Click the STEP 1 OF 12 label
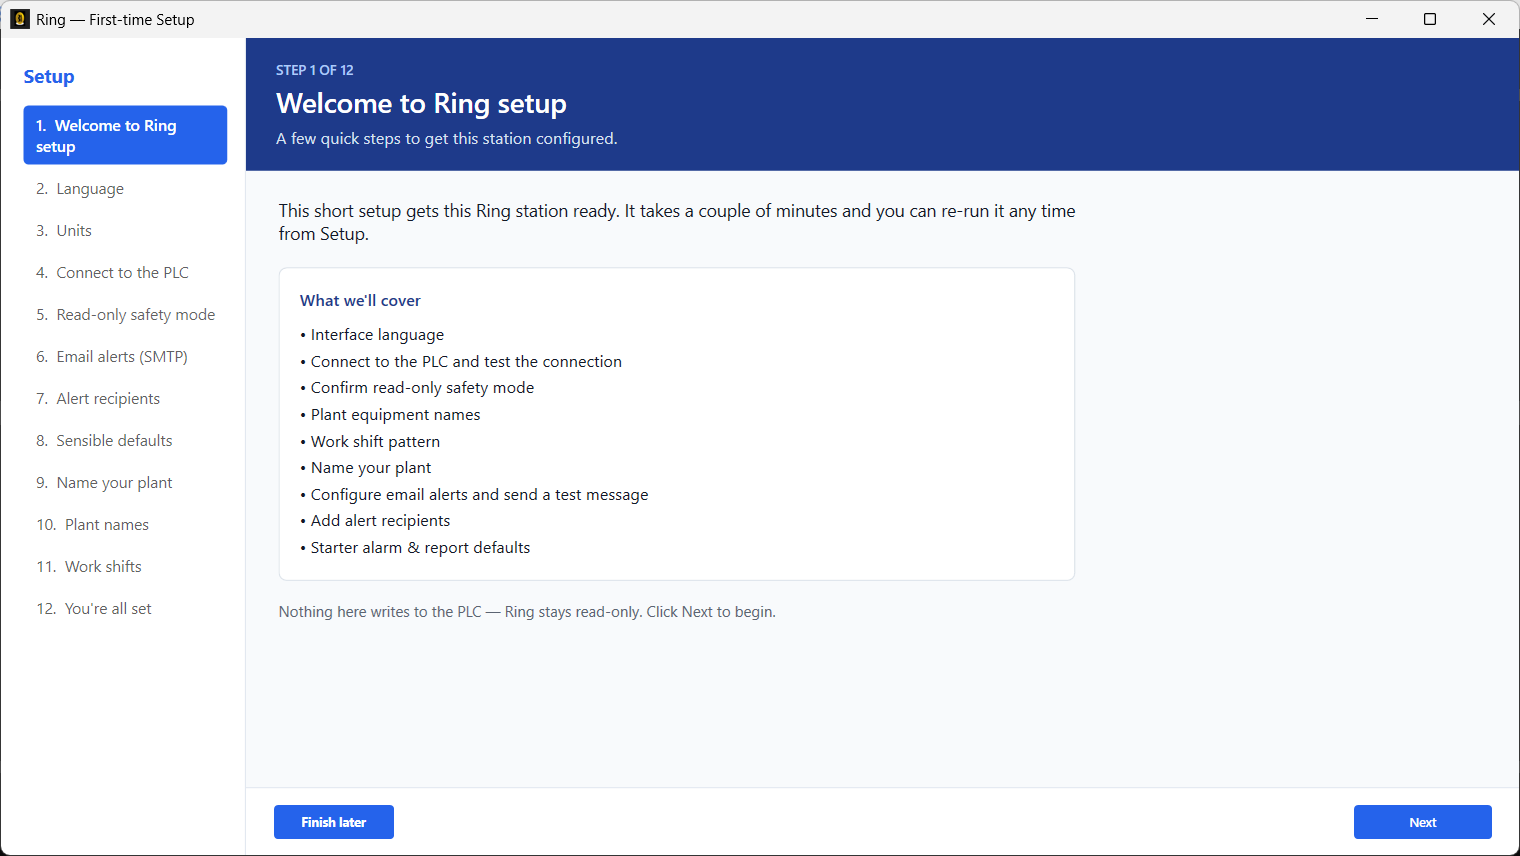Viewport: 1520px width, 856px height. click(315, 70)
